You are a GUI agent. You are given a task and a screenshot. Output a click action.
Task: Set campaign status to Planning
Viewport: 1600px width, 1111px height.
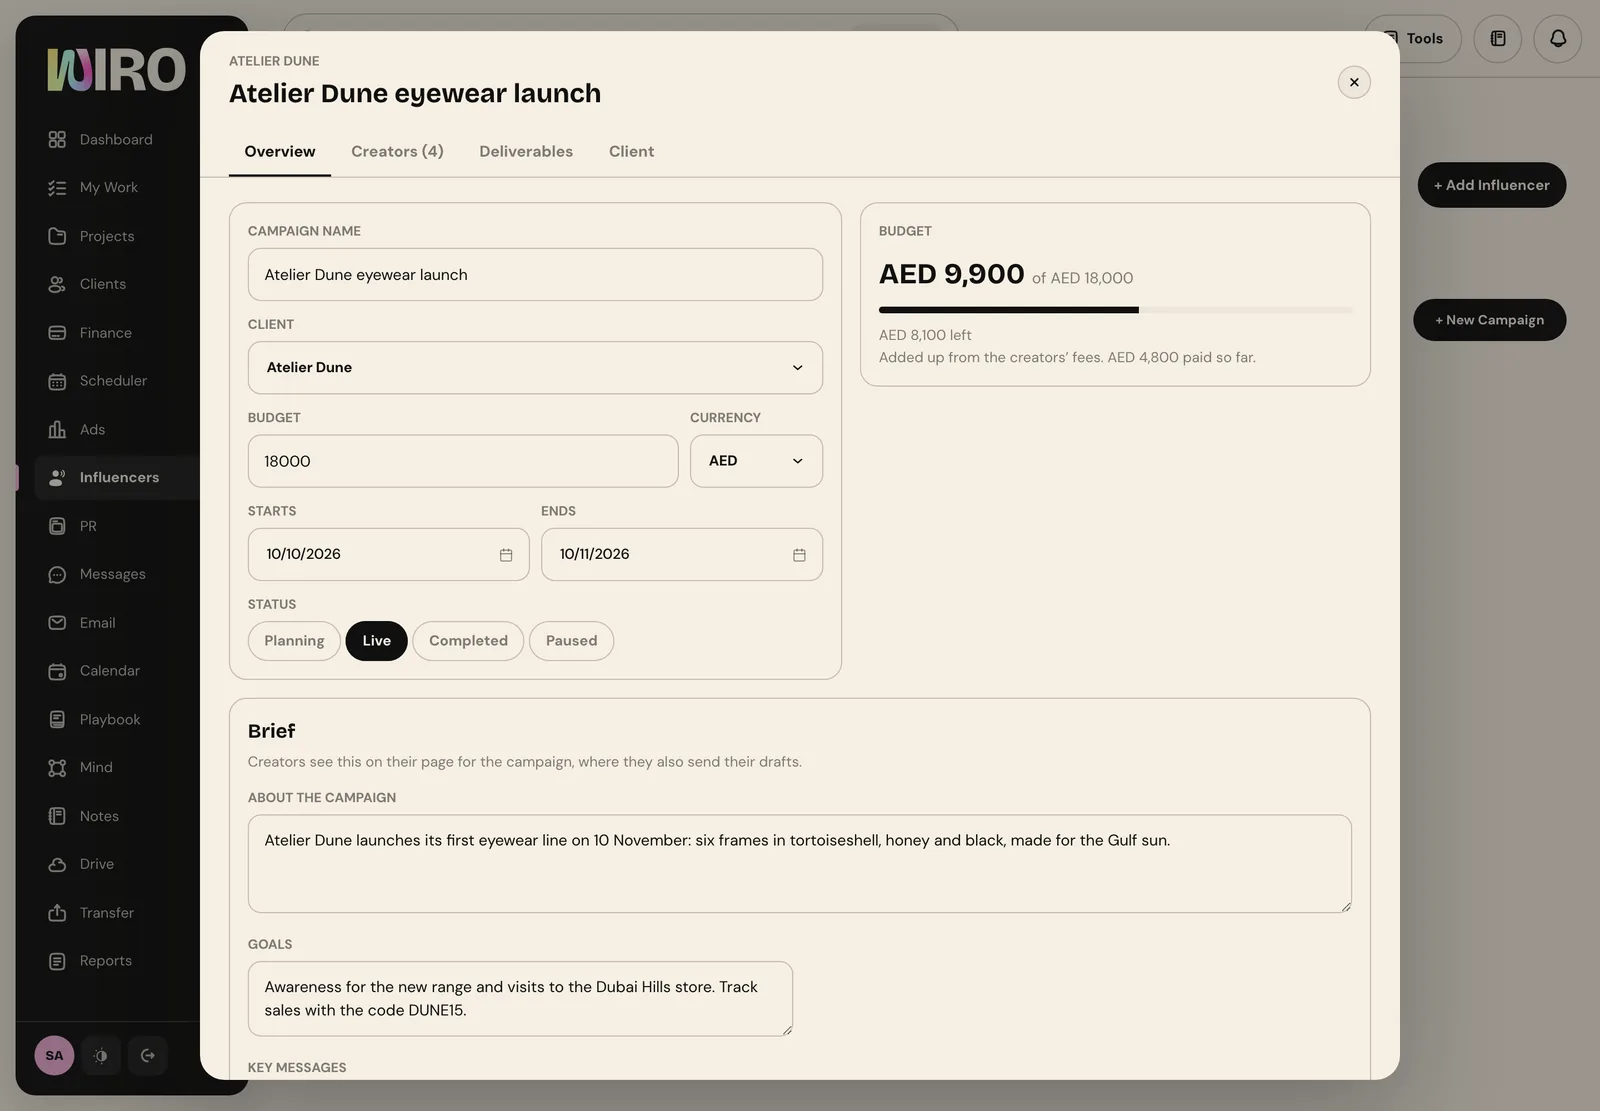click(x=294, y=641)
